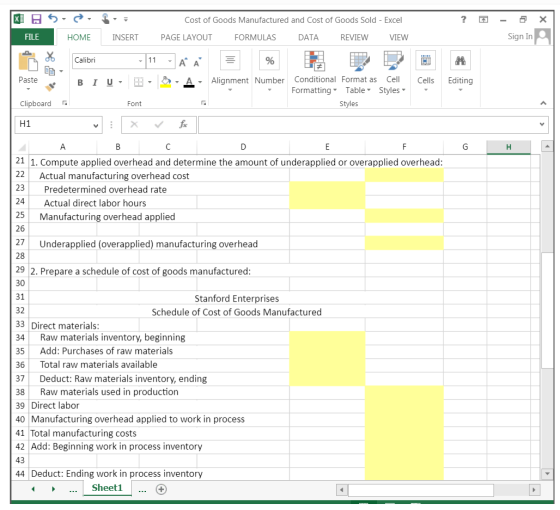Click the Insert Function fx icon

(x=183, y=124)
